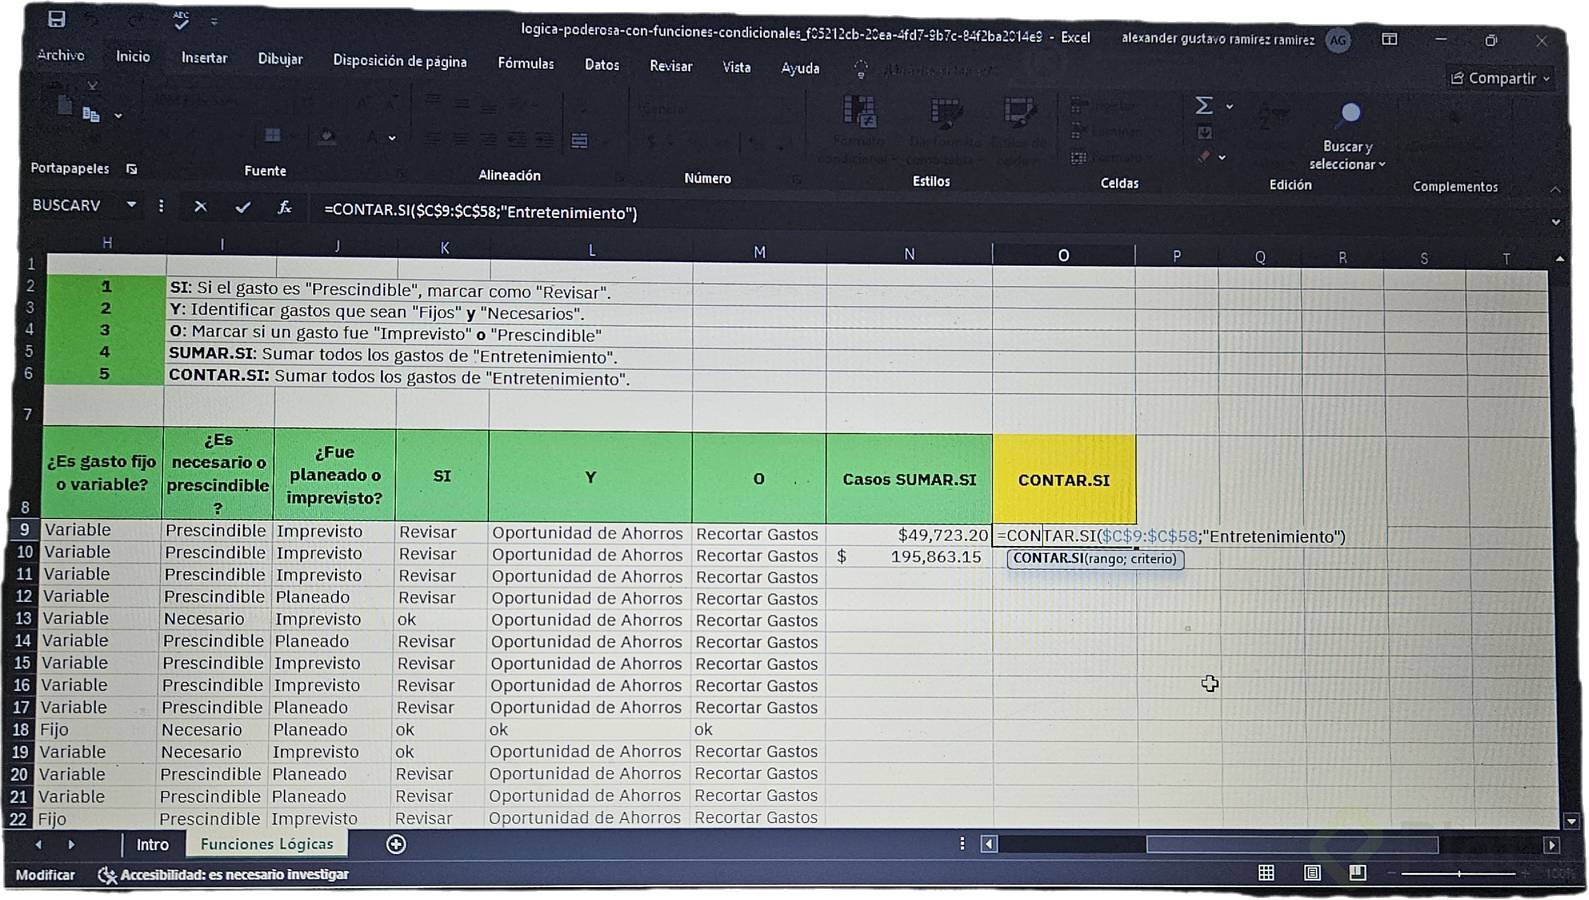Run the spelling check icon in quick access

coord(181,20)
